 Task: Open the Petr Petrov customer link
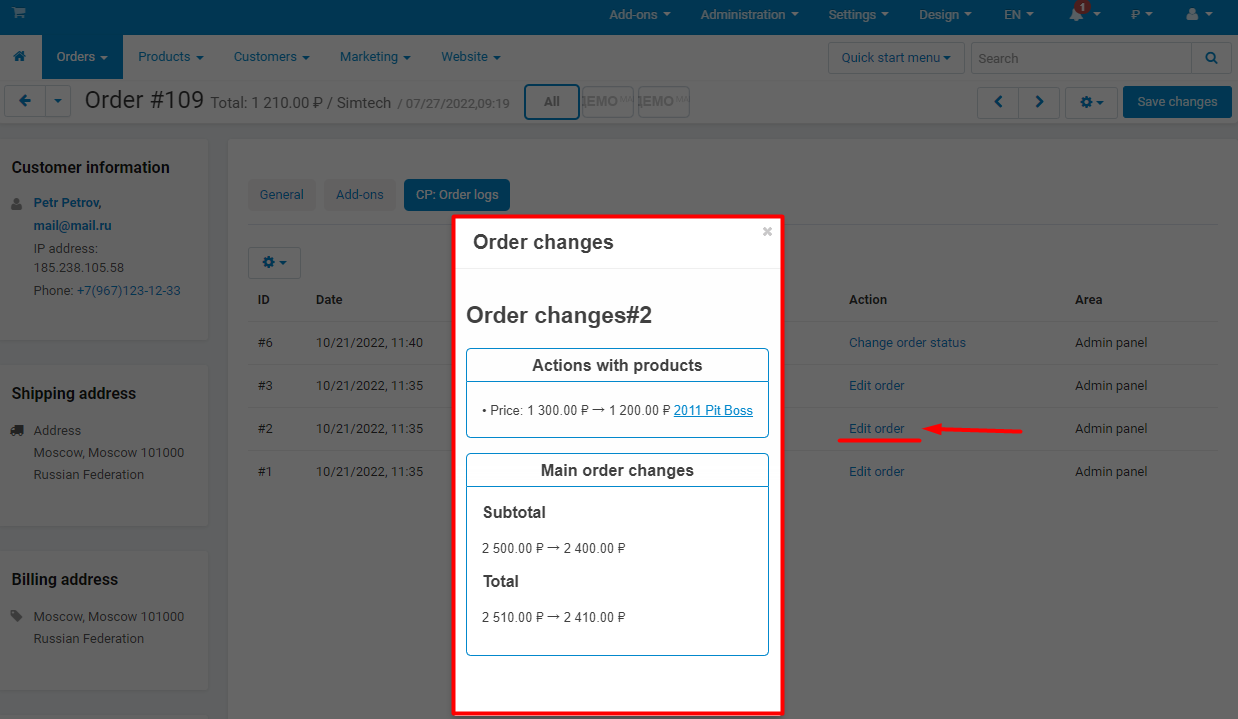(x=68, y=203)
